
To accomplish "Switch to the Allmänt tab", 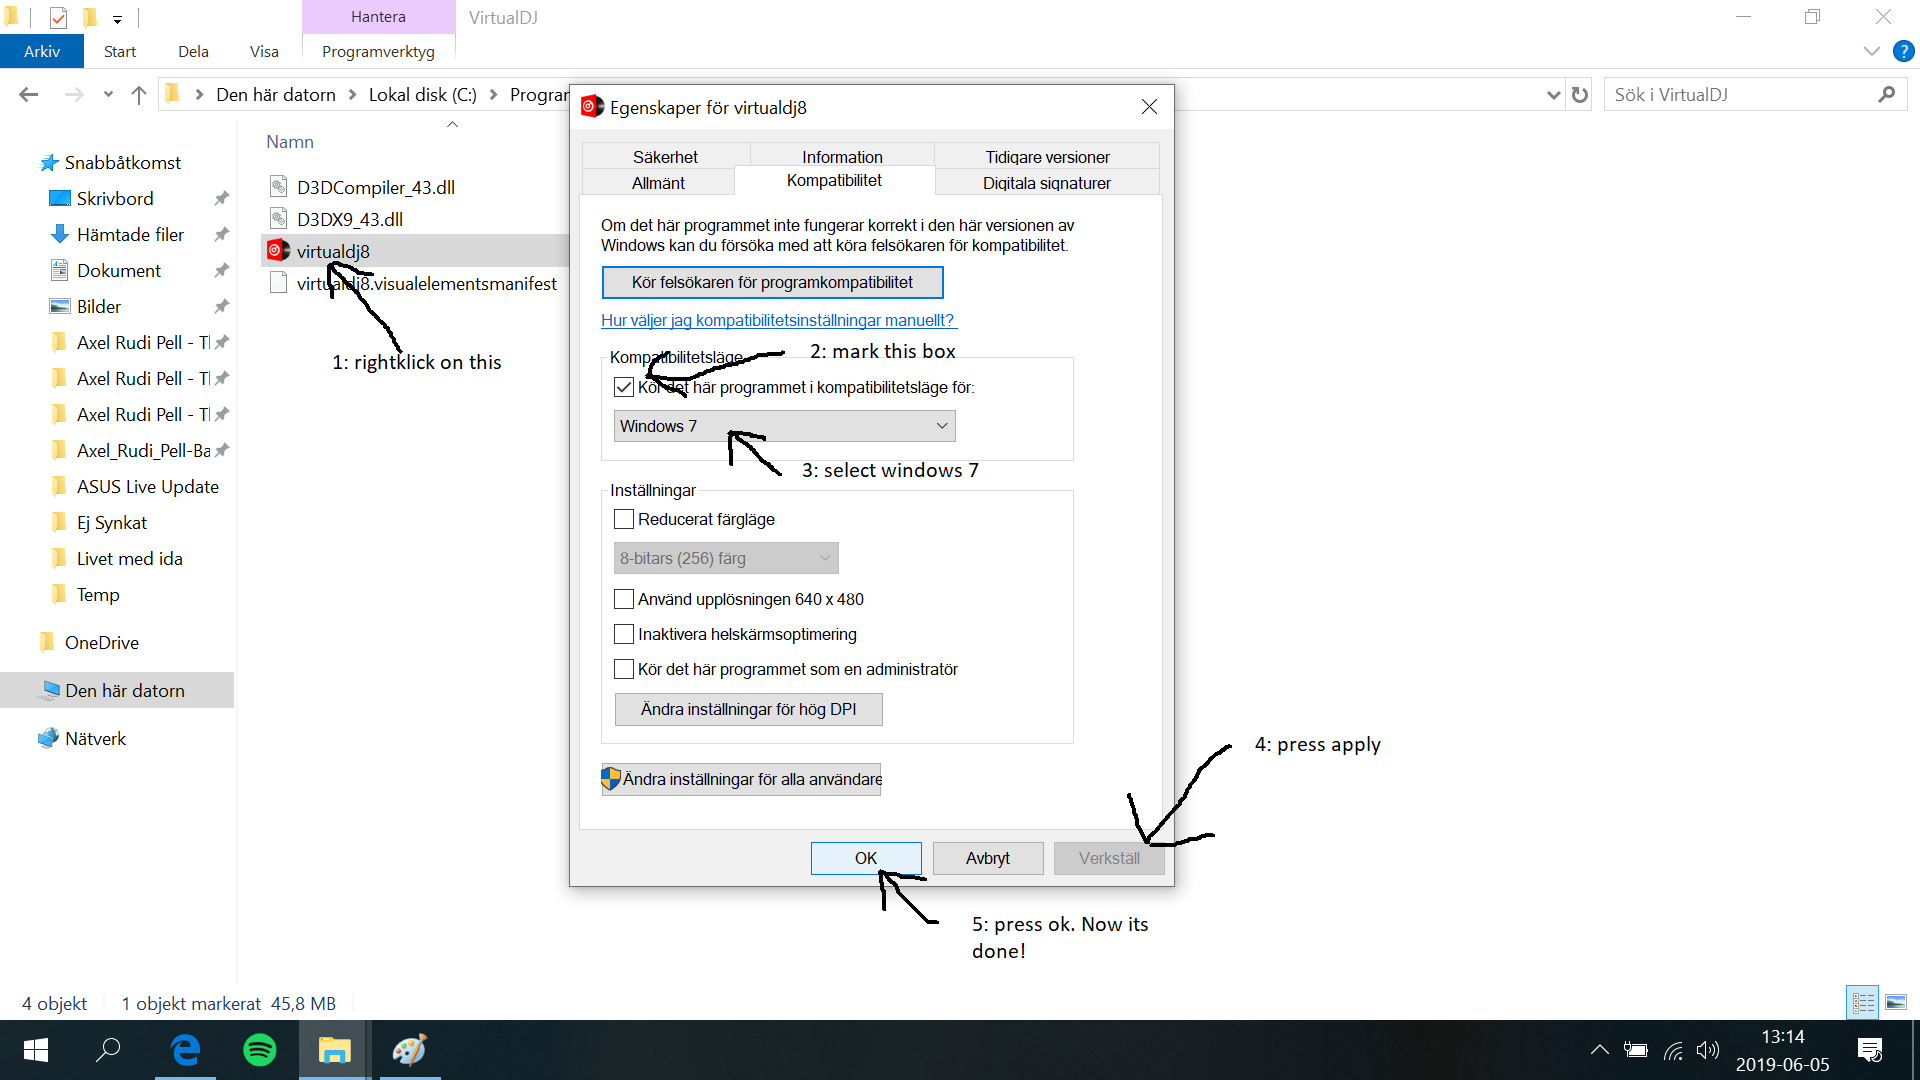I will click(658, 182).
